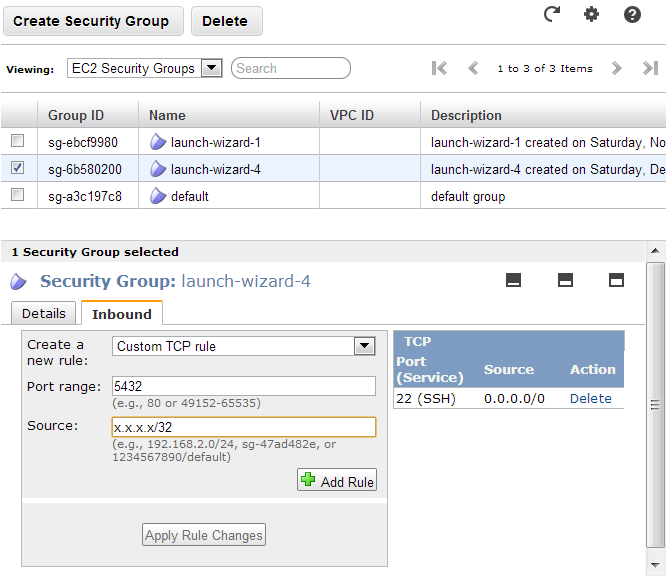671x584 pixels.
Task: Uncheck the sg-6b580200 row checkbox
Action: 18,167
